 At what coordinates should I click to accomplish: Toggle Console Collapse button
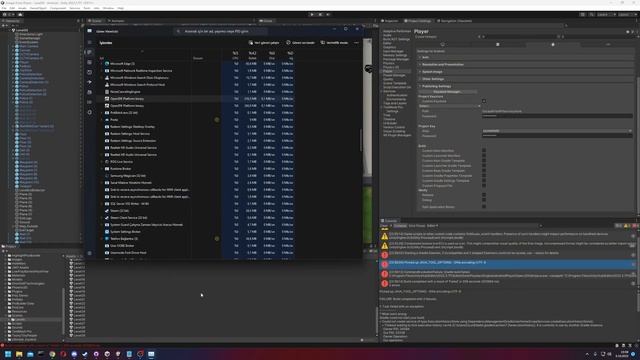(x=400, y=226)
